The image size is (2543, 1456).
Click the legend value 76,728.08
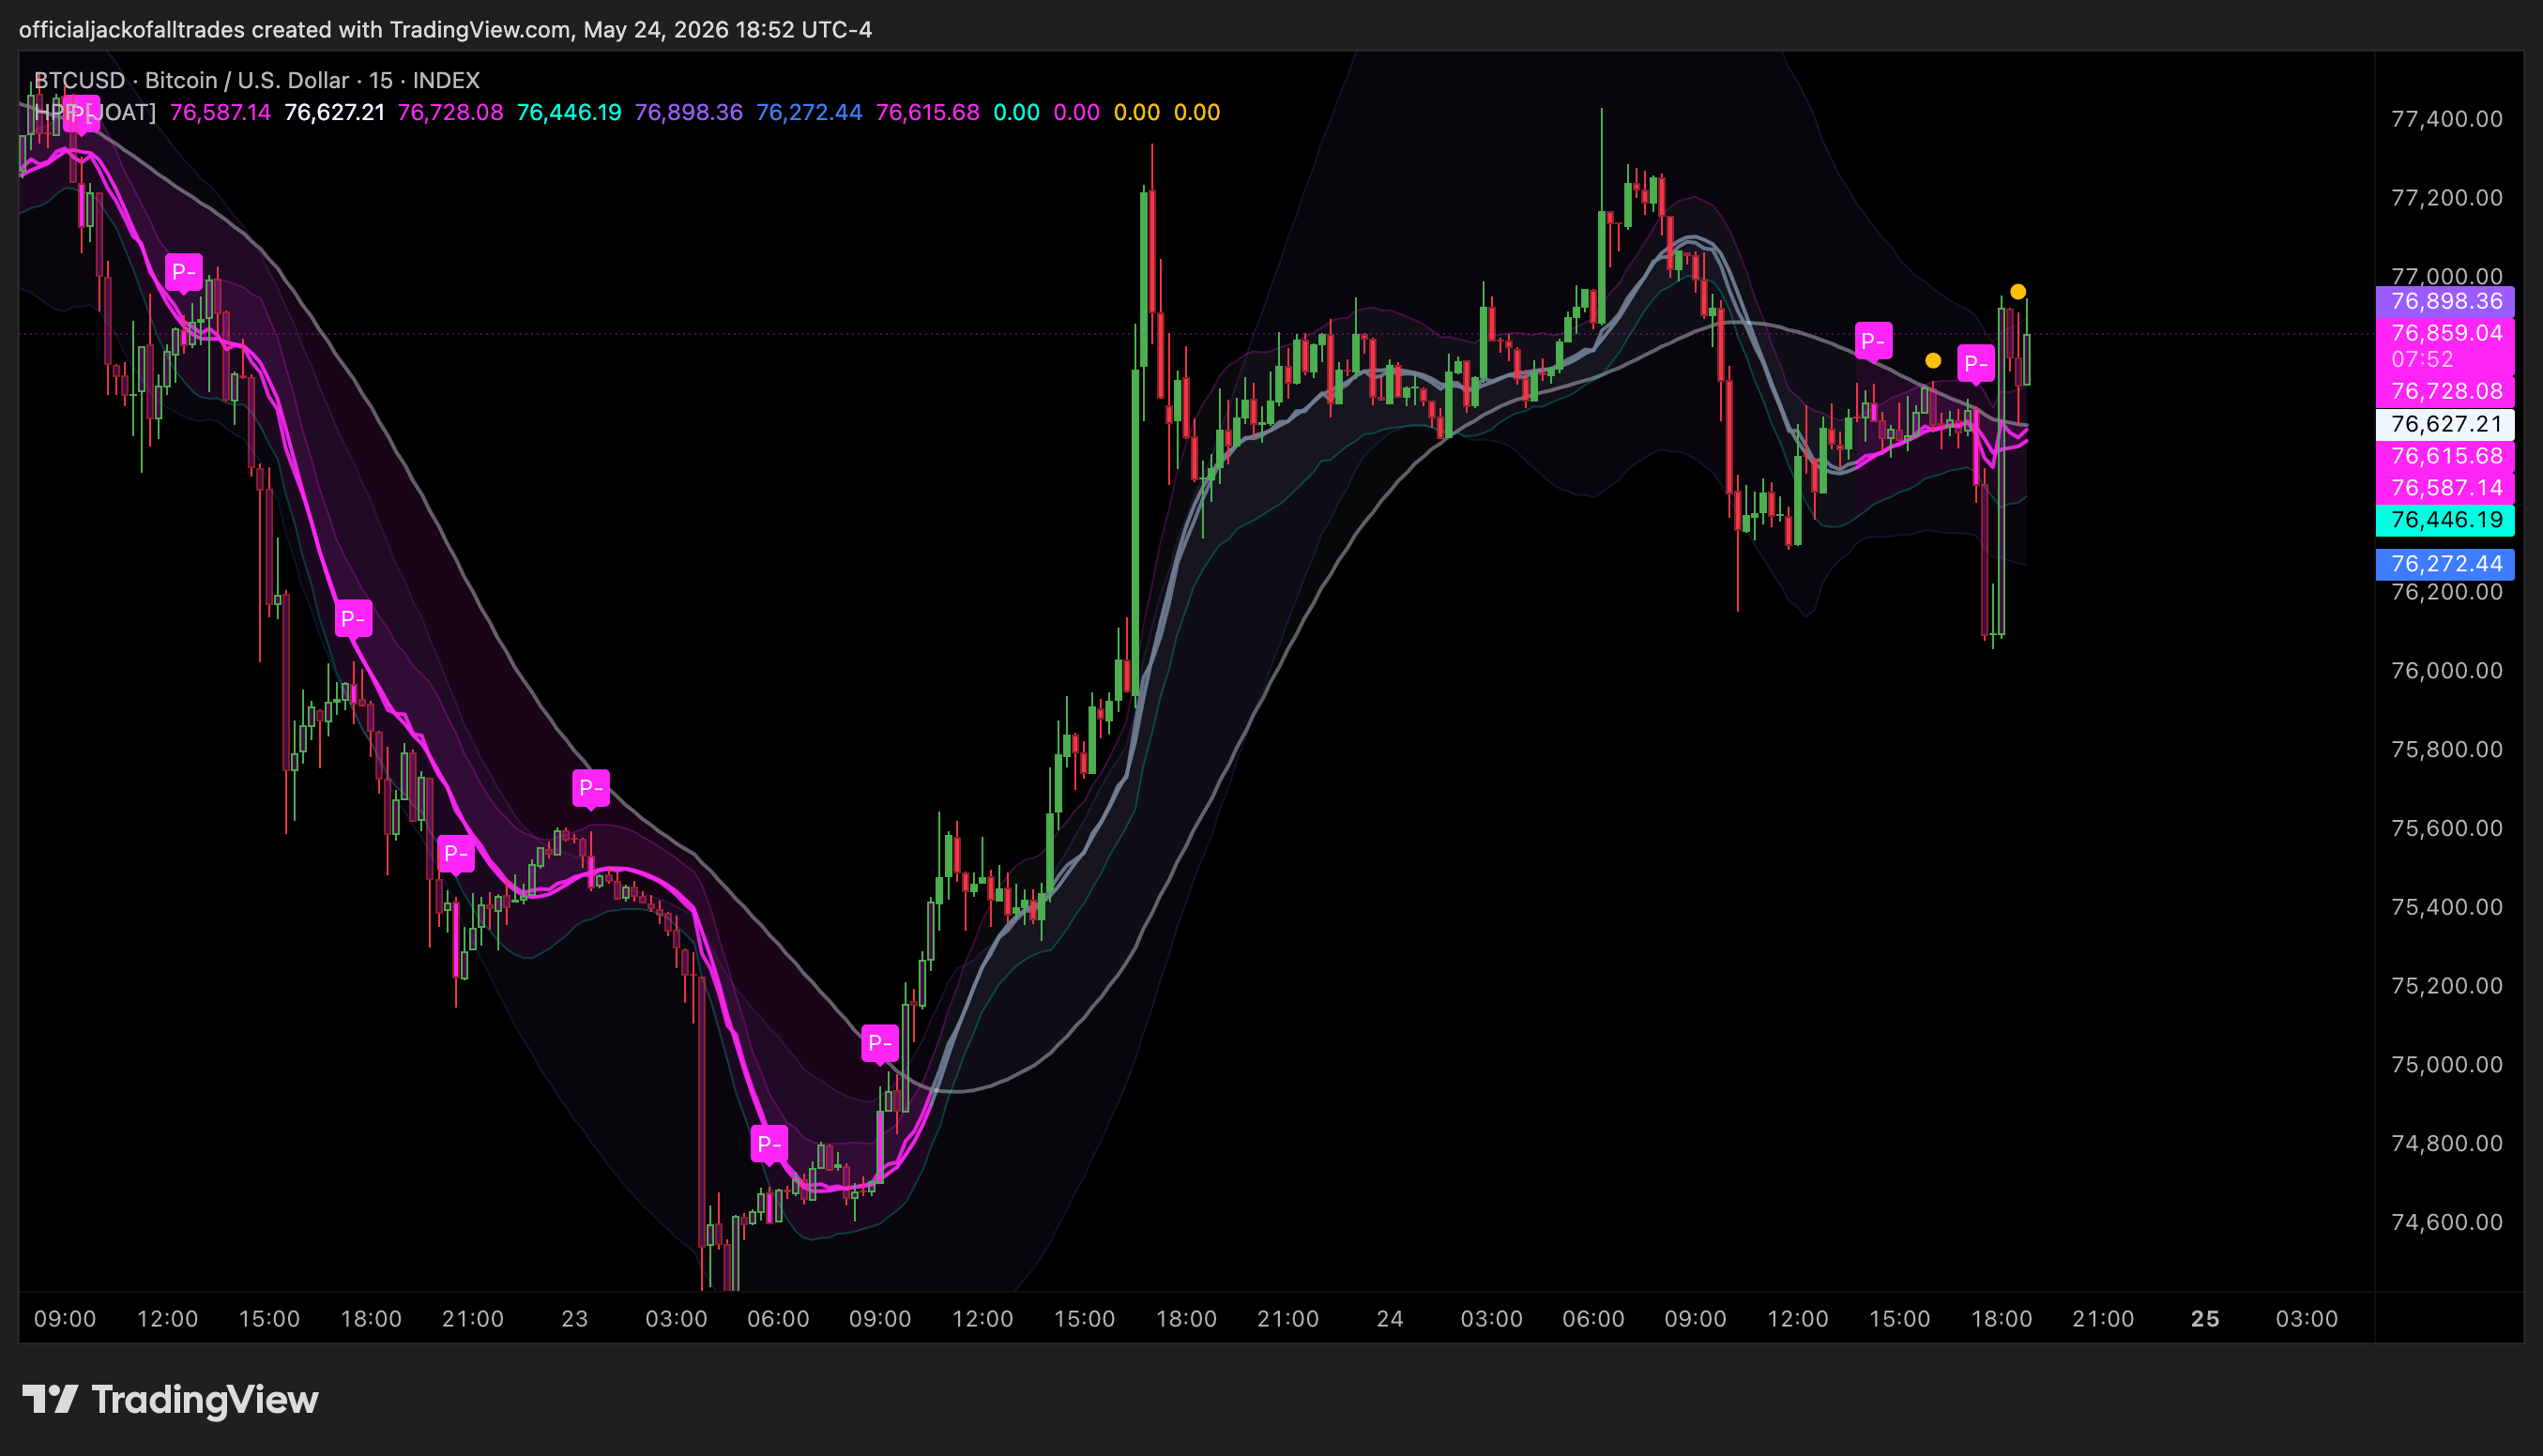point(451,112)
